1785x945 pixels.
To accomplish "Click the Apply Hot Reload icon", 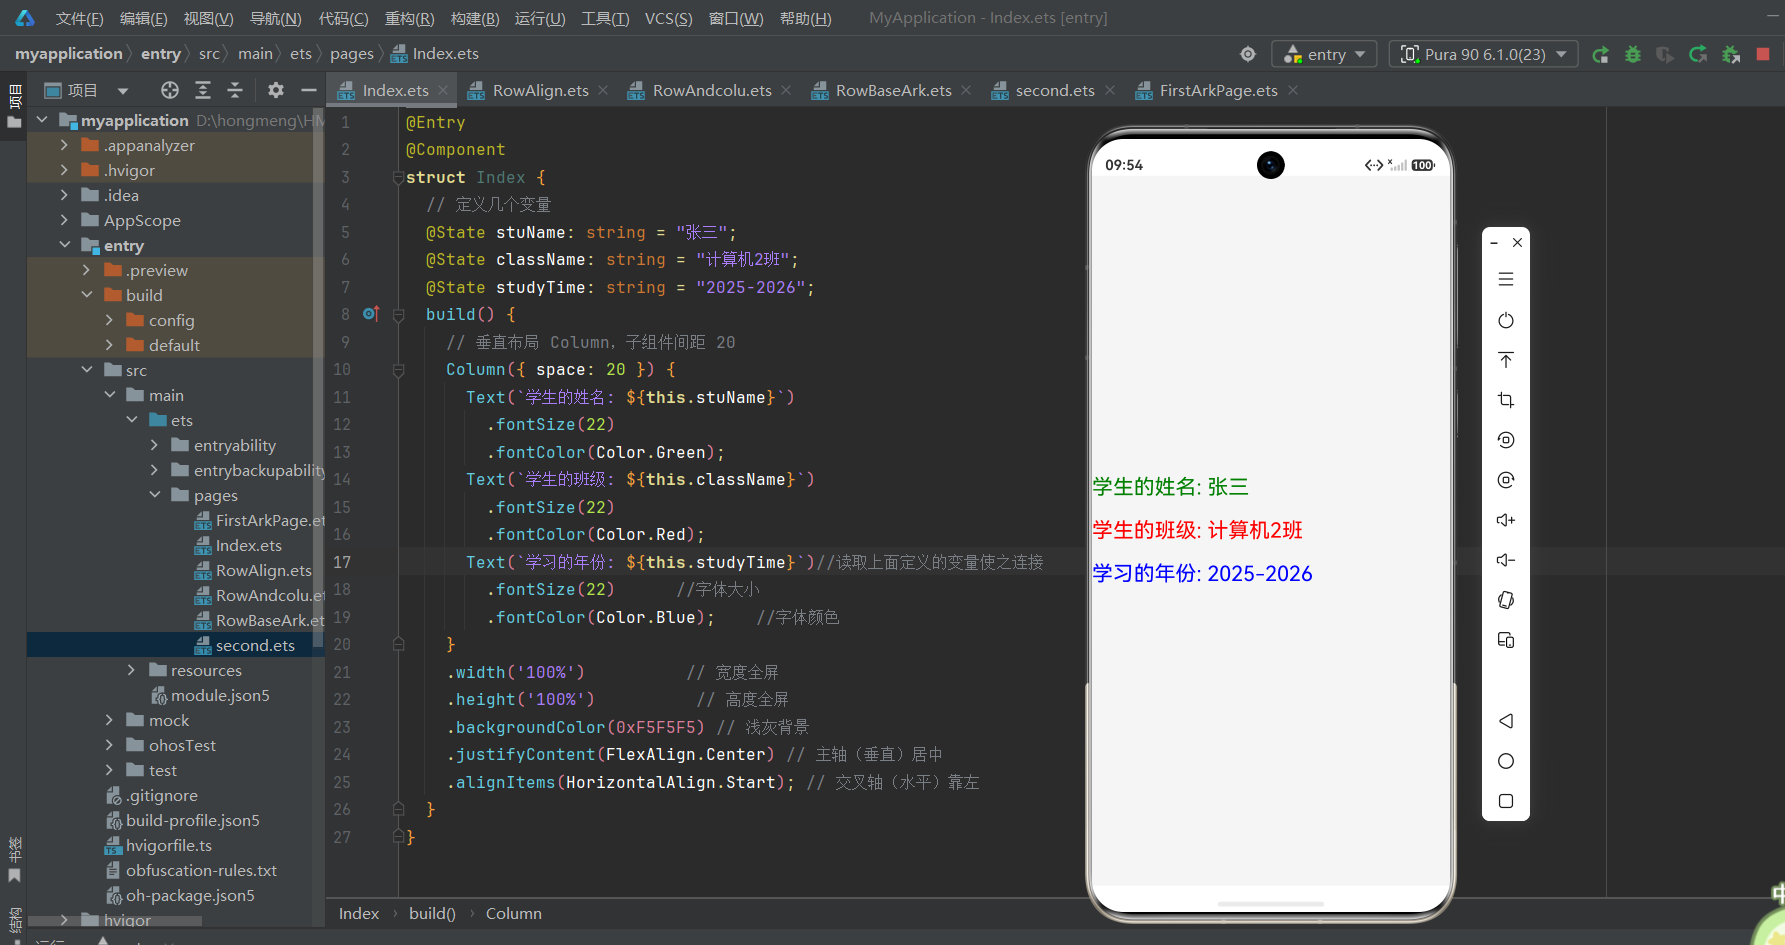I will 1698,54.
